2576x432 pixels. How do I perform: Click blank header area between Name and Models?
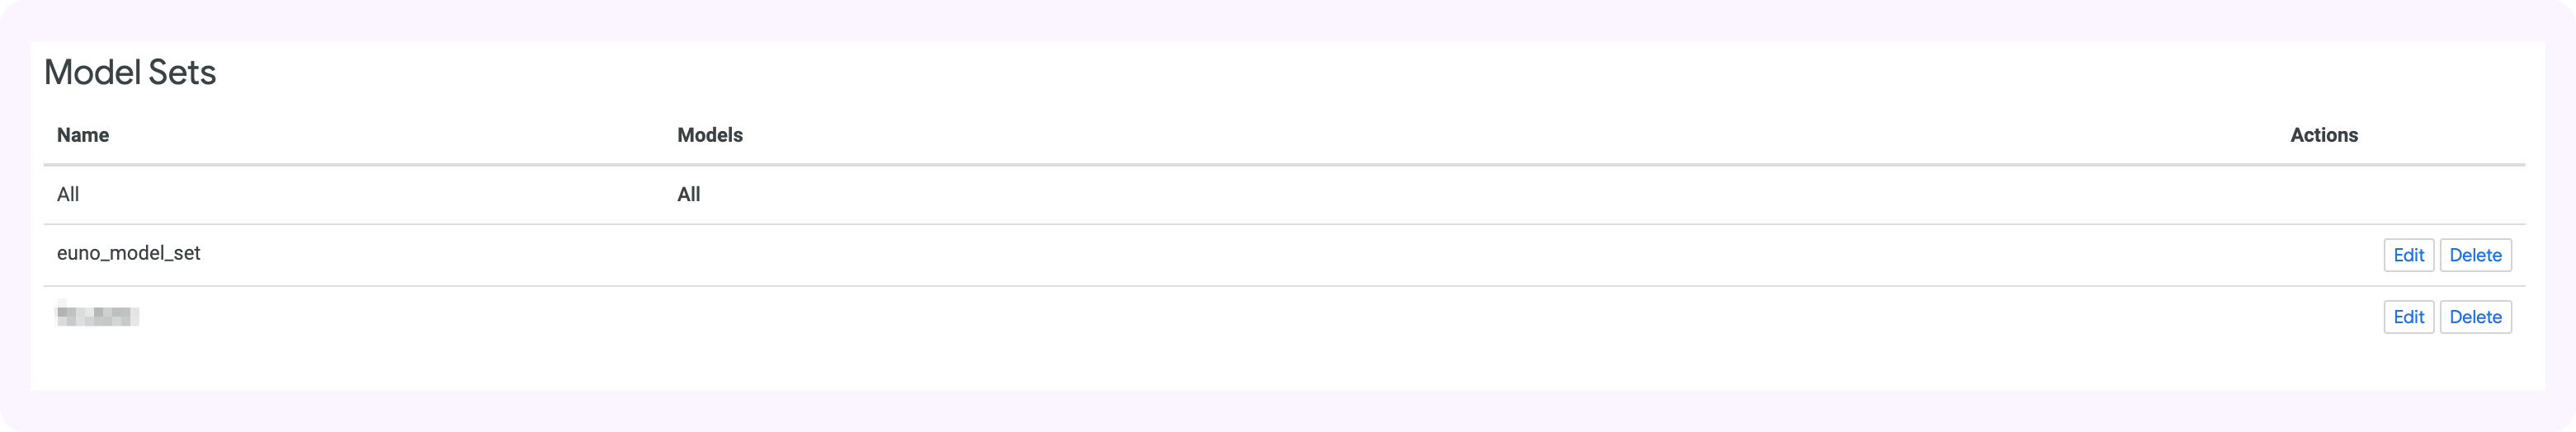pos(400,135)
